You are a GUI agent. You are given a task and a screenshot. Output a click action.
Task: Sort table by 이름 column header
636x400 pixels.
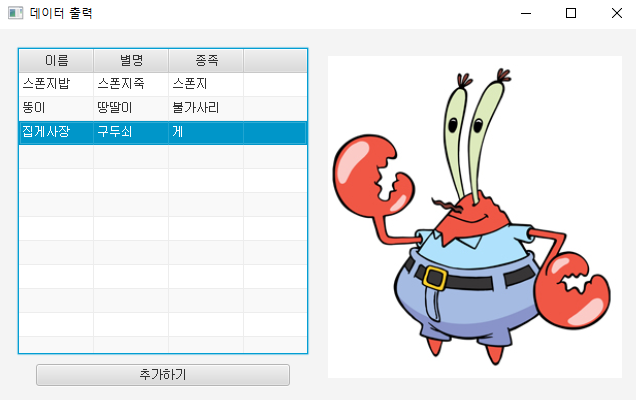[x=56, y=60]
